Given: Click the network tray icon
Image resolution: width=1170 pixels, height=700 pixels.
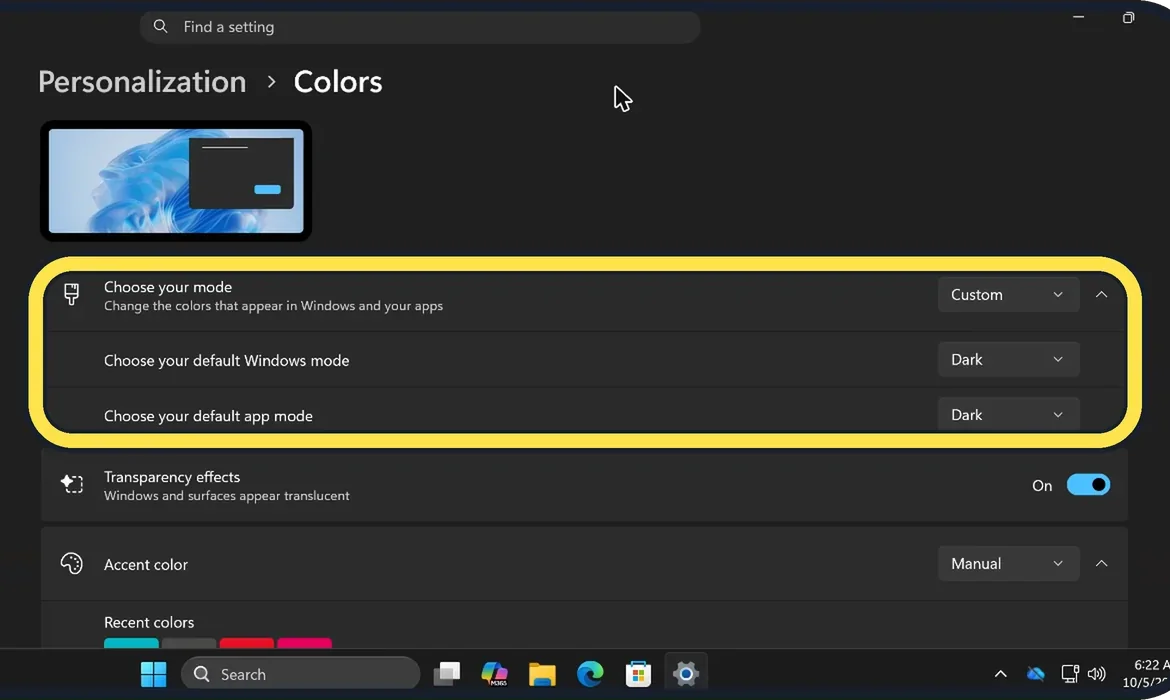Looking at the screenshot, I should (x=1070, y=674).
